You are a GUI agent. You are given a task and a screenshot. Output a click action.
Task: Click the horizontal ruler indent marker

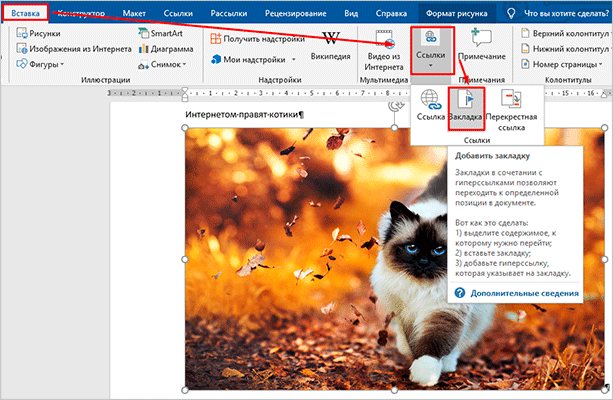[185, 93]
